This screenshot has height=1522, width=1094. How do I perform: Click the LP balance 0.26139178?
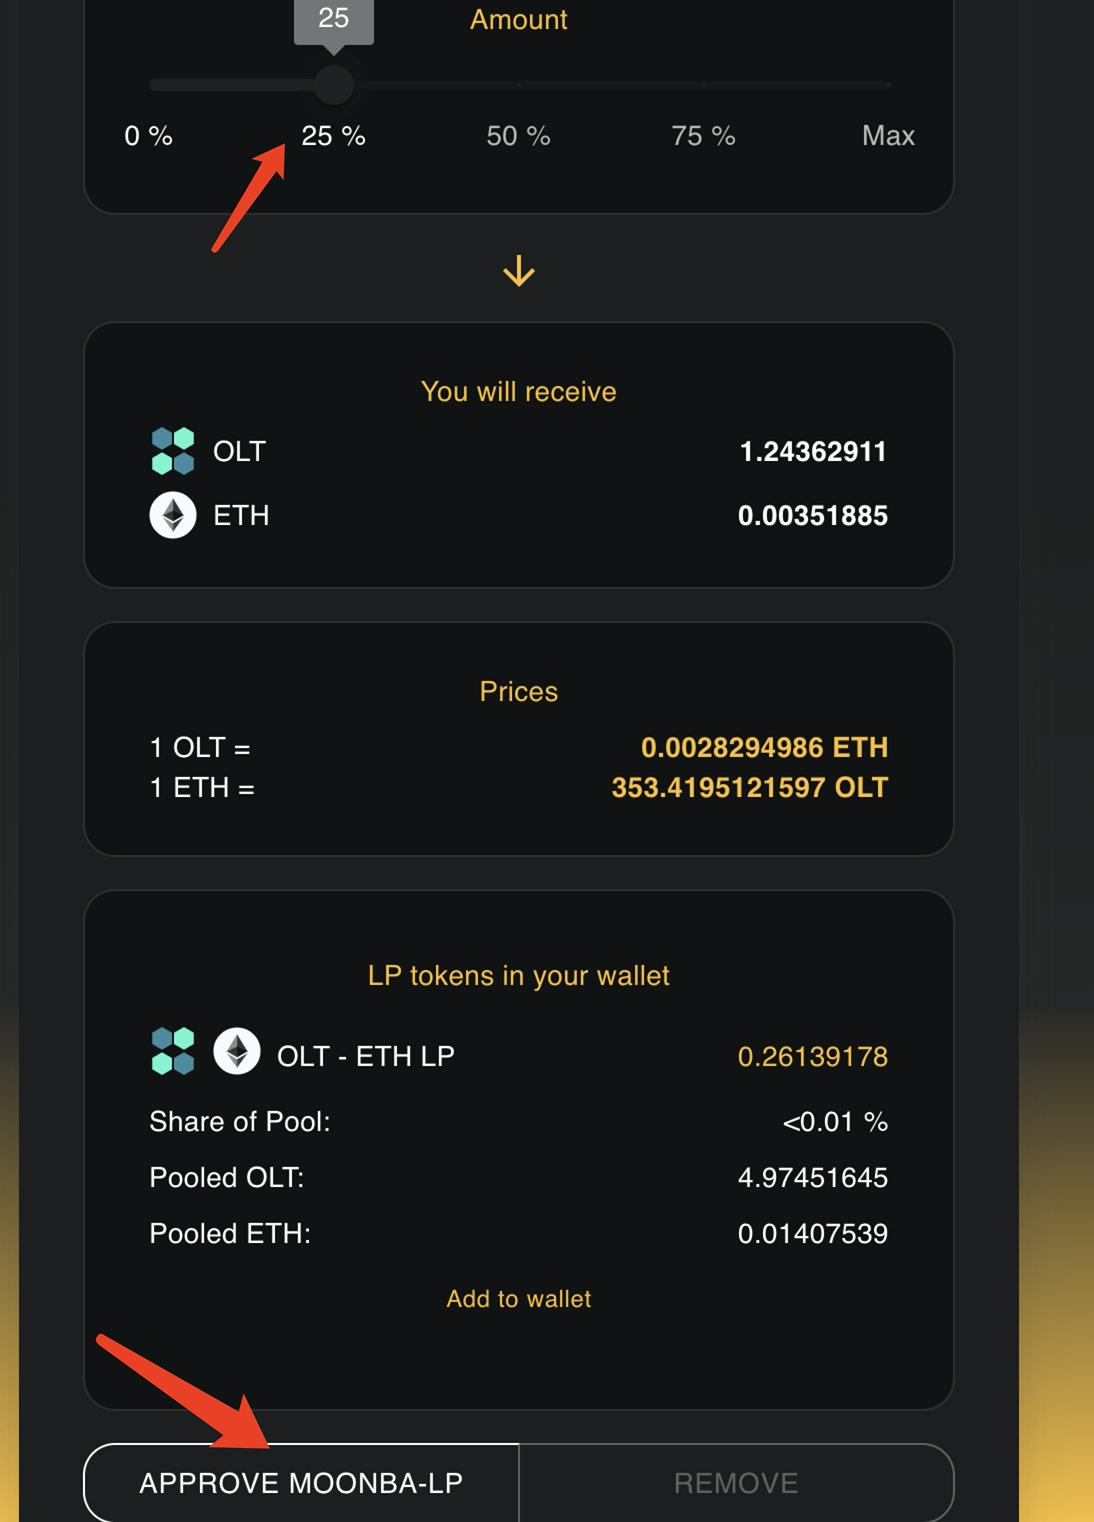coord(812,1057)
